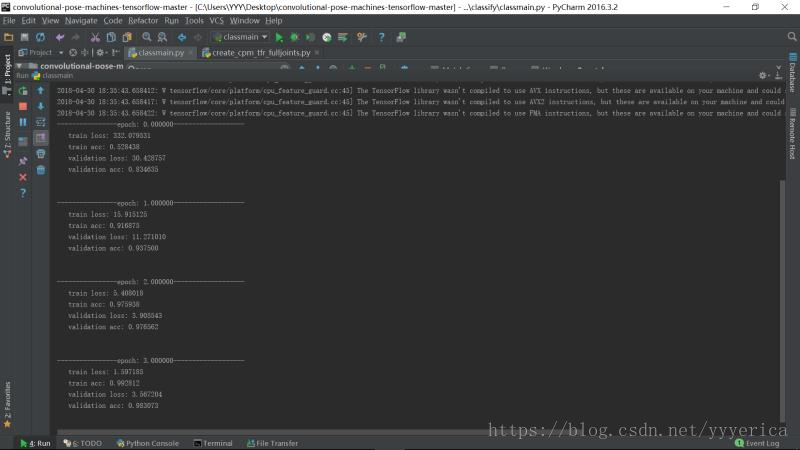Image resolution: width=800 pixels, height=450 pixels.
Task: Open the Refactor menu
Action: (x=143, y=21)
